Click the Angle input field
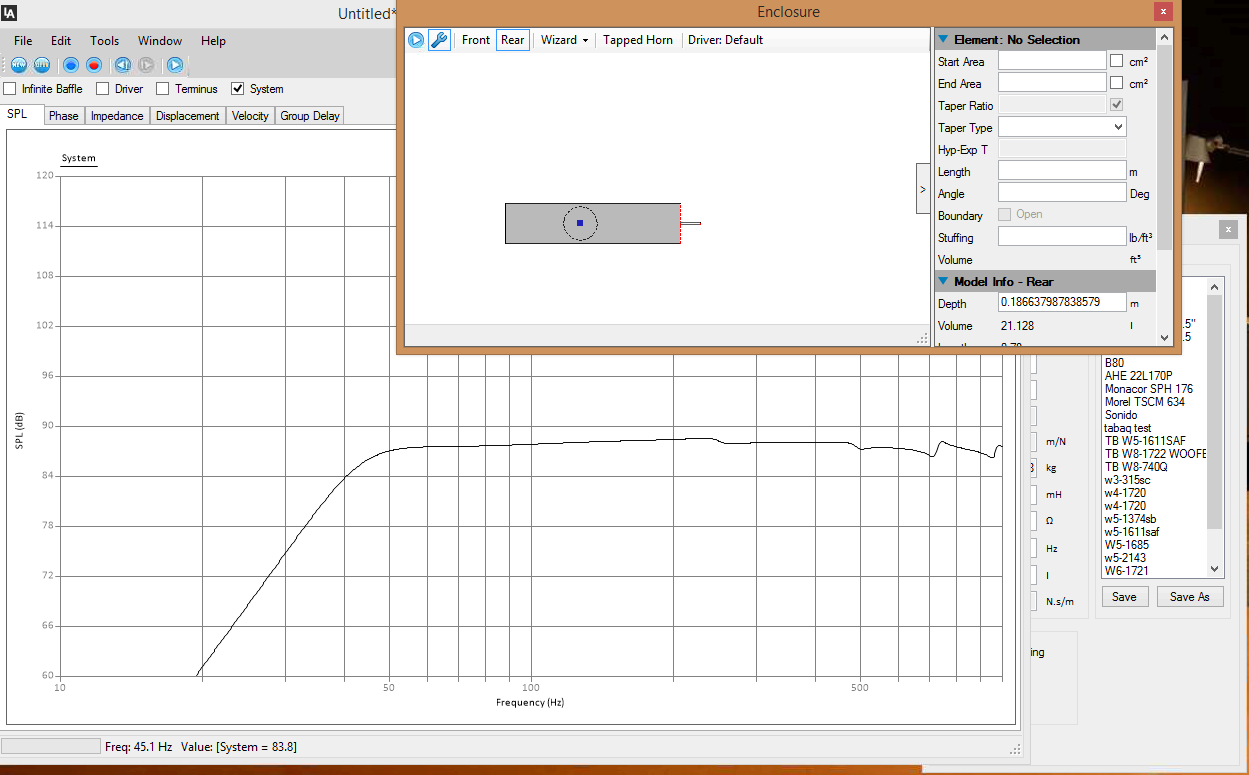 [1062, 193]
